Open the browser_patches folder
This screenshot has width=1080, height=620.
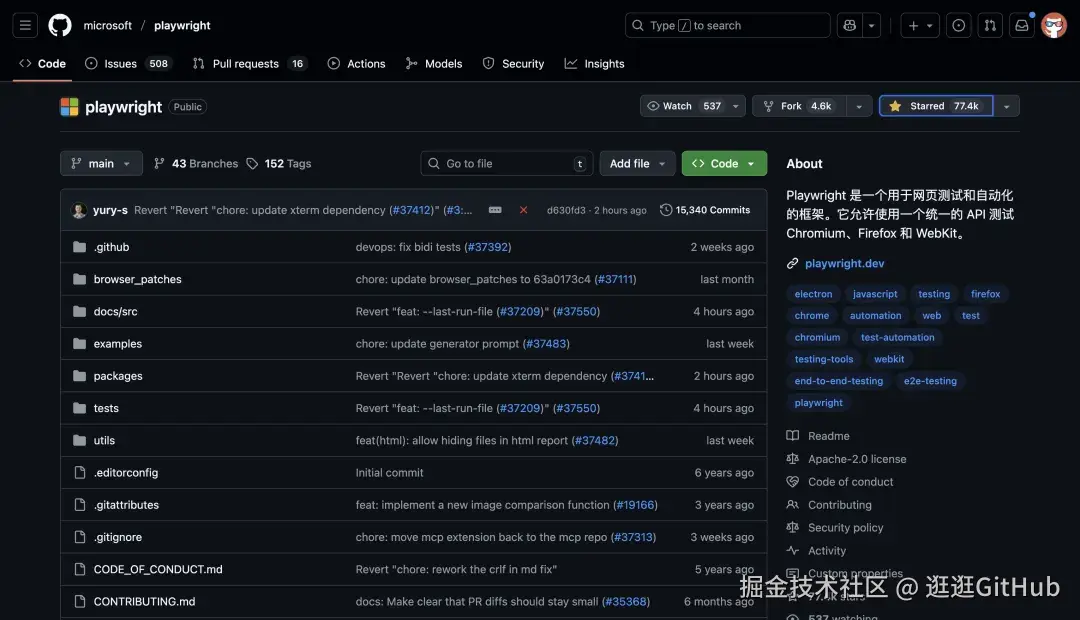137,279
